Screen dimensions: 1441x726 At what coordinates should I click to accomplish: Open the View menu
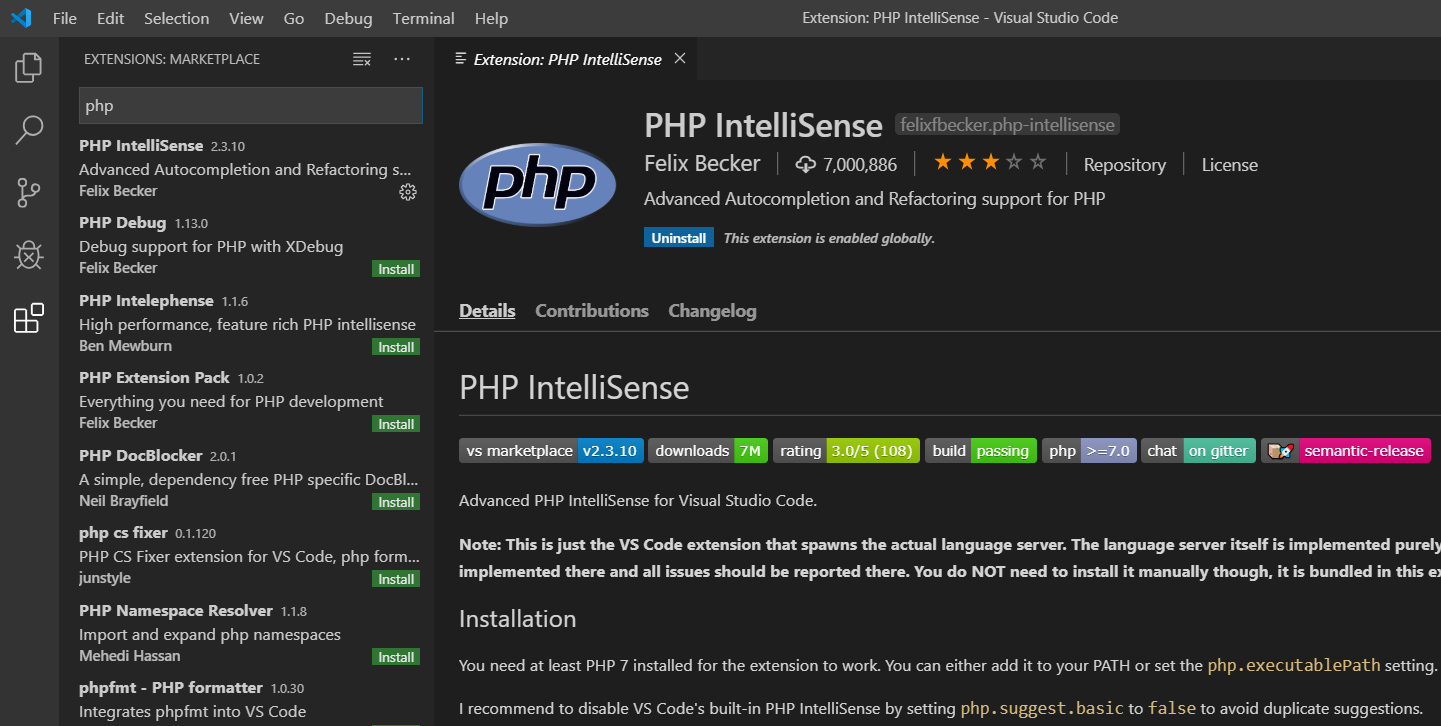[246, 18]
